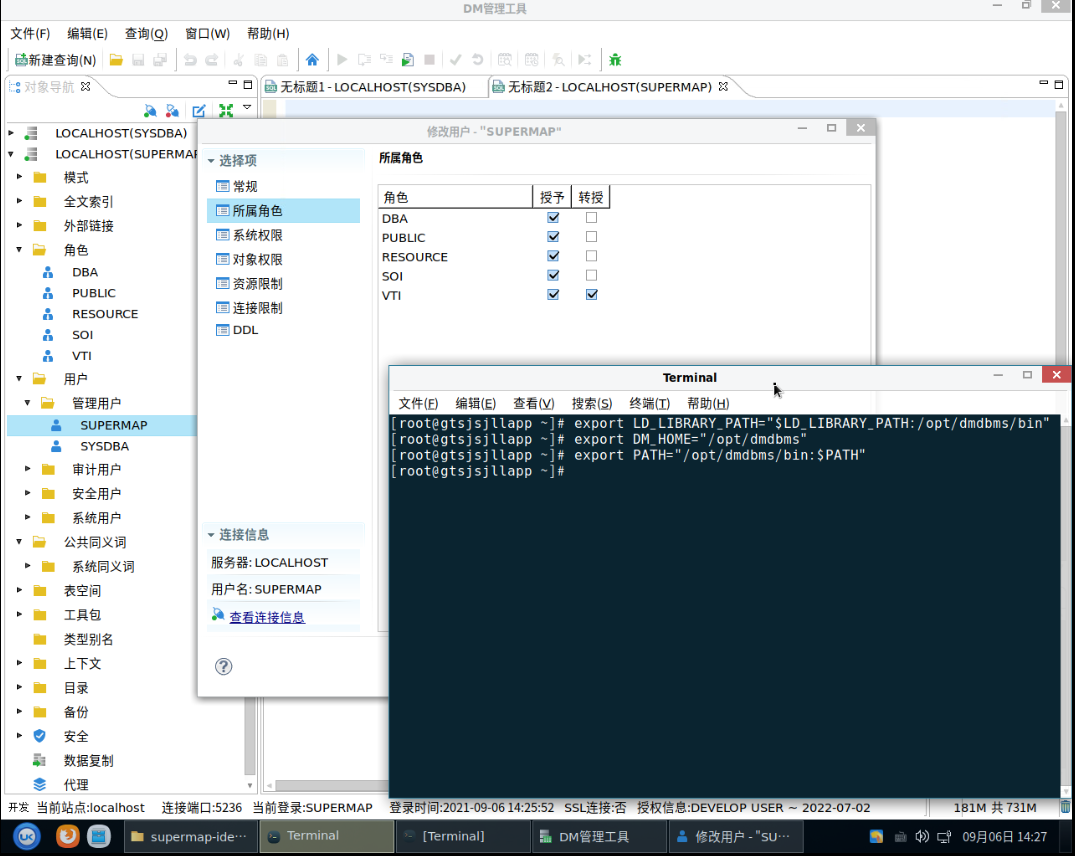
Task: Click the open file folder toolbar icon
Action: click(116, 60)
